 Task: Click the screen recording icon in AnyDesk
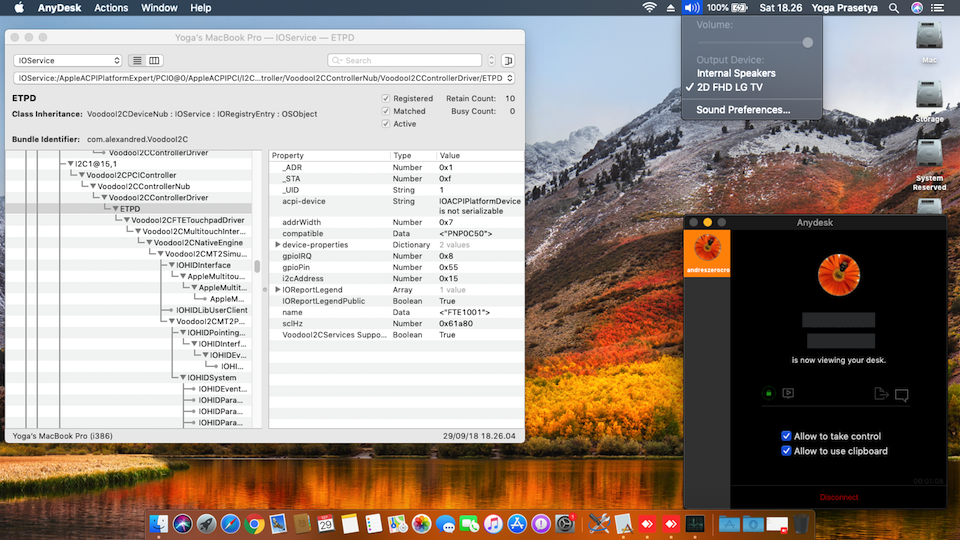788,394
